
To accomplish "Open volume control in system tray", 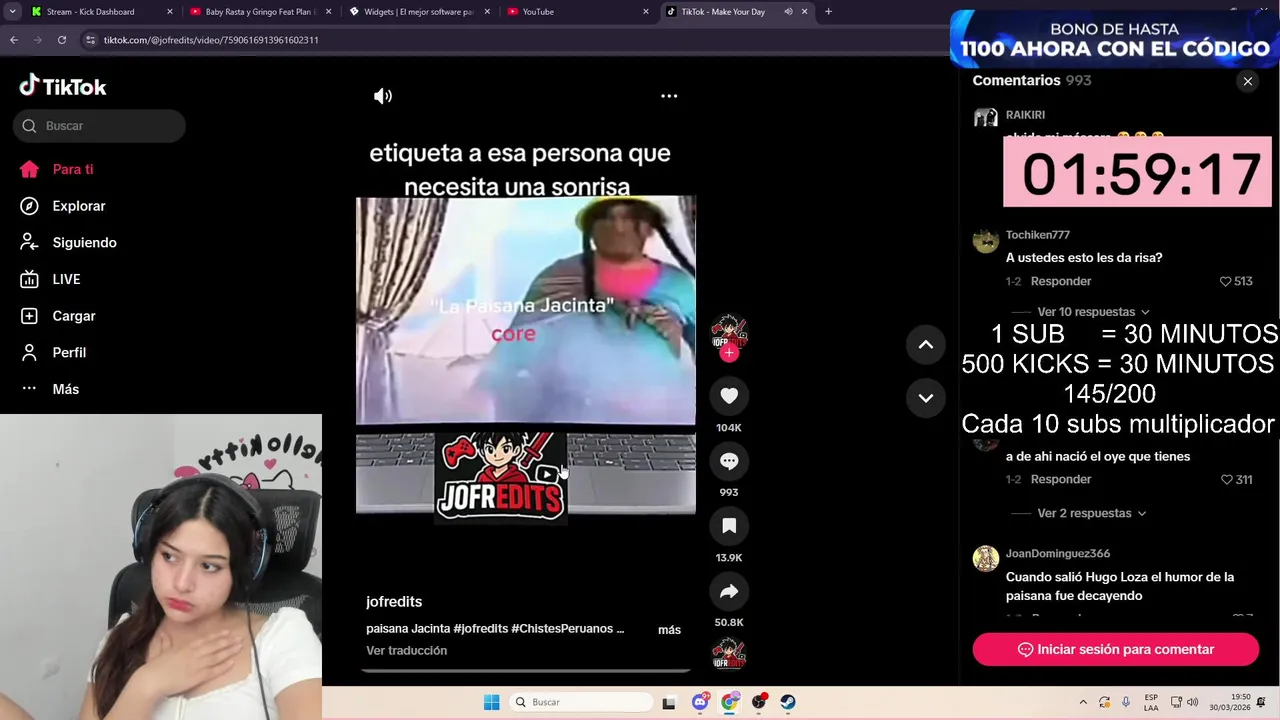I will coord(1192,702).
